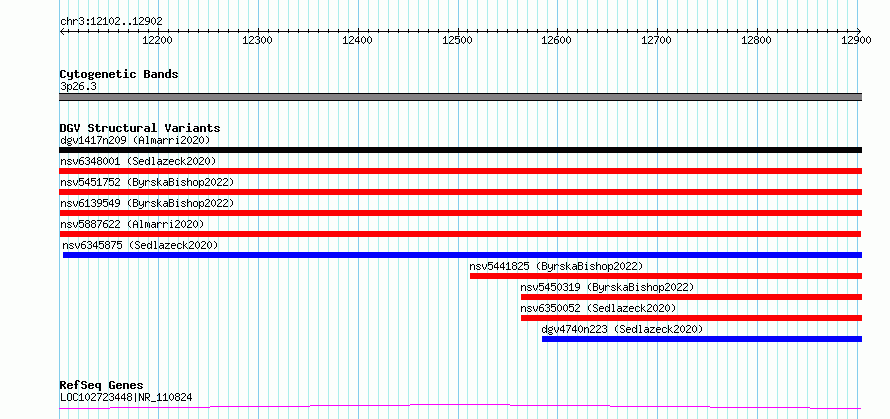The width and height of the screenshot is (890, 419).
Task: Click the red nsv5441825 variant bar
Action: pyautogui.click(x=666, y=276)
